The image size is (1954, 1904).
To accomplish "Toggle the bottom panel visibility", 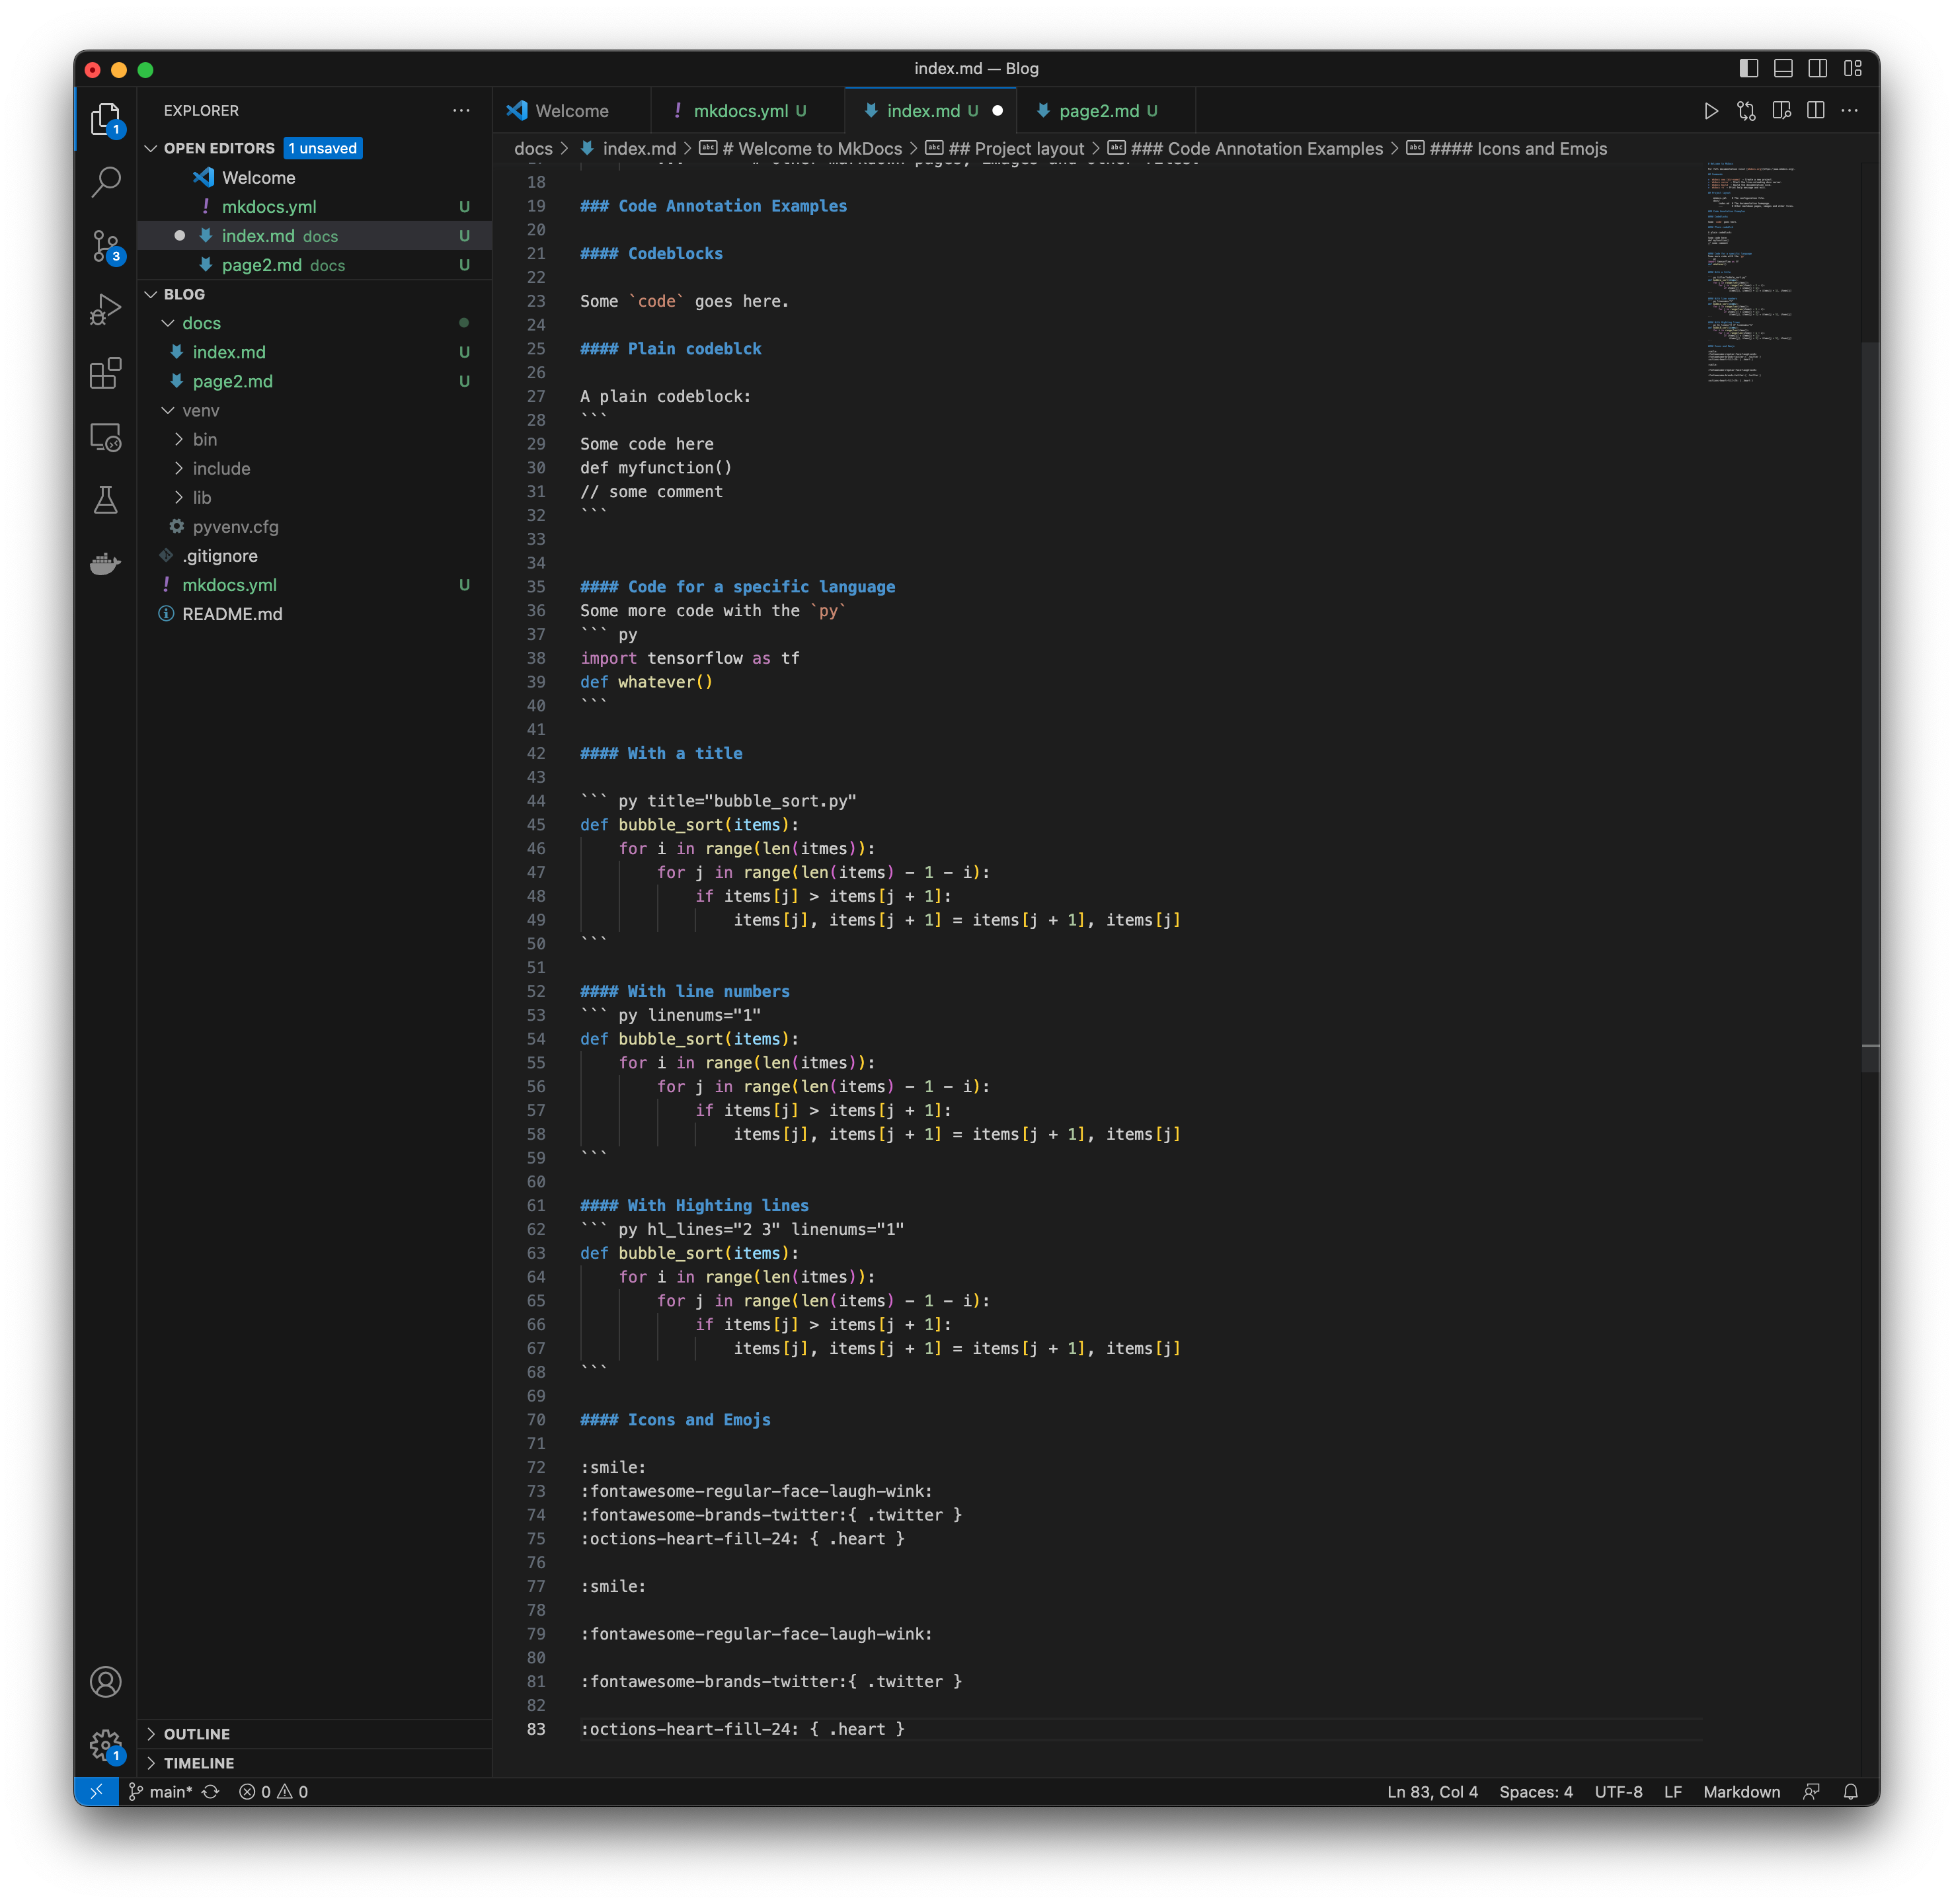I will [1783, 68].
